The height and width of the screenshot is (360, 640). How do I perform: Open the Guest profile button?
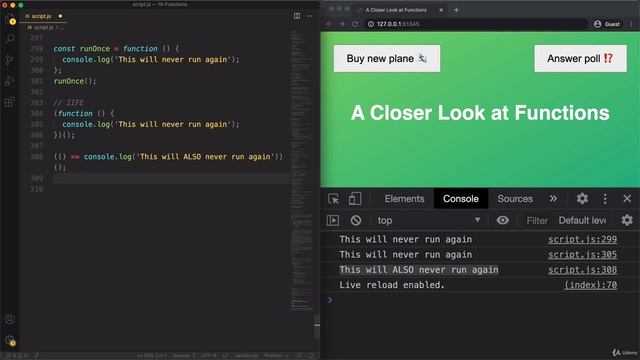pos(607,24)
